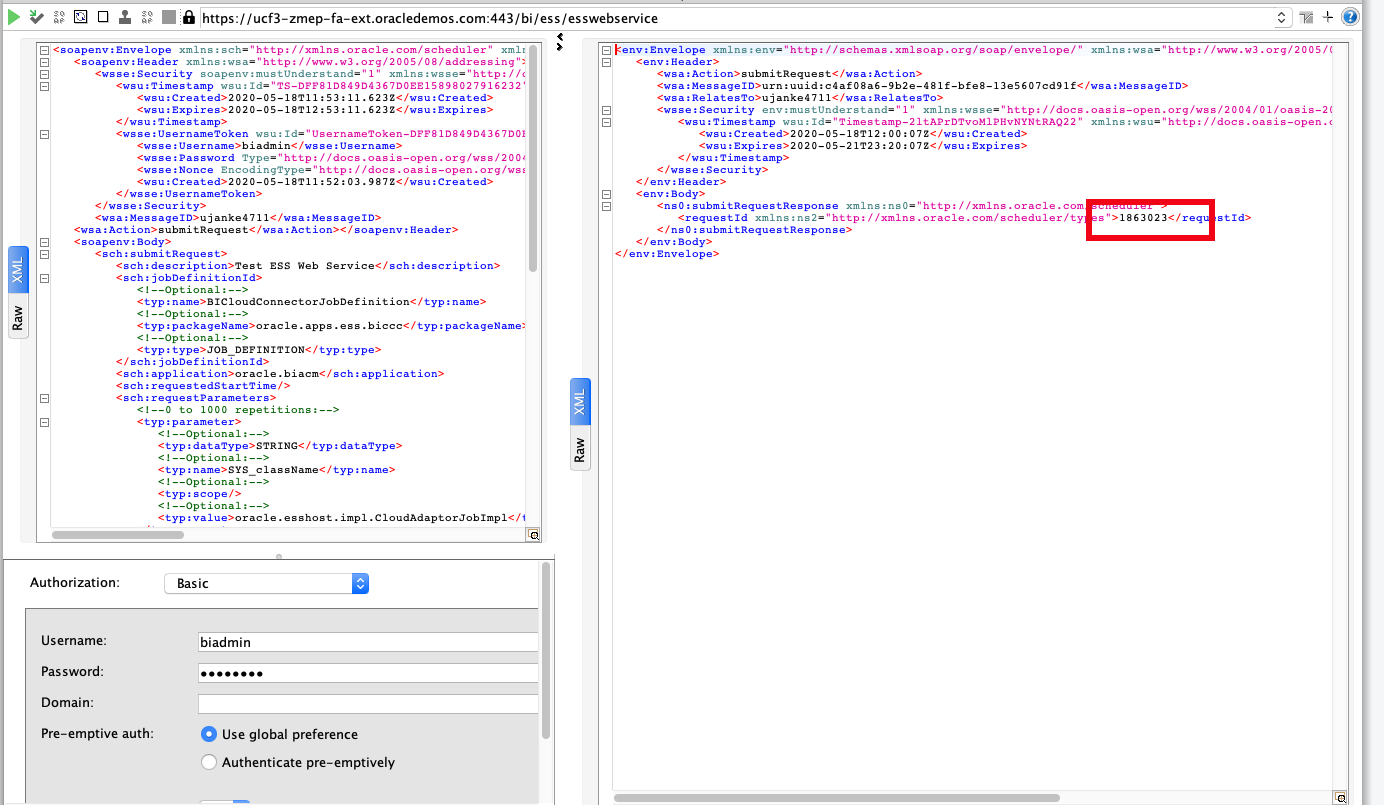Screen dimensions: 1384x805
Task: Toggle the editor layout icon beside the plus
Action: click(x=1307, y=17)
